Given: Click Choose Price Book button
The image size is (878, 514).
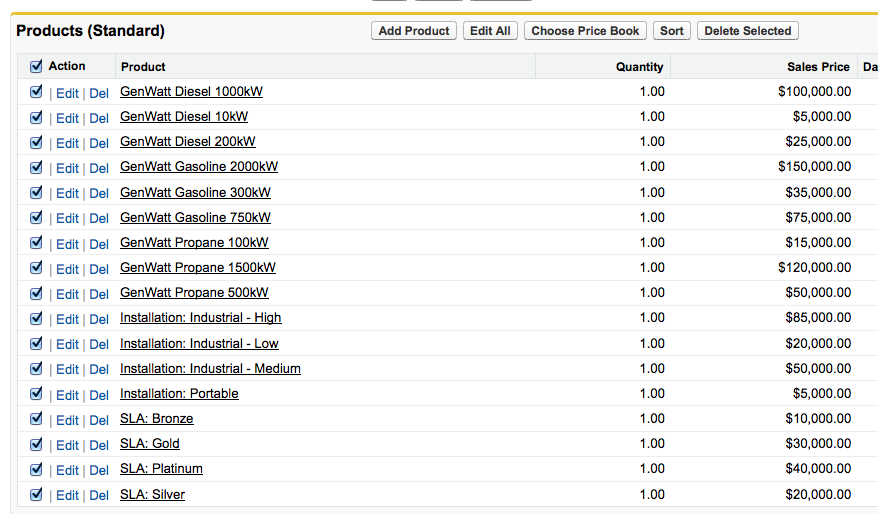Looking at the screenshot, I should coord(585,31).
